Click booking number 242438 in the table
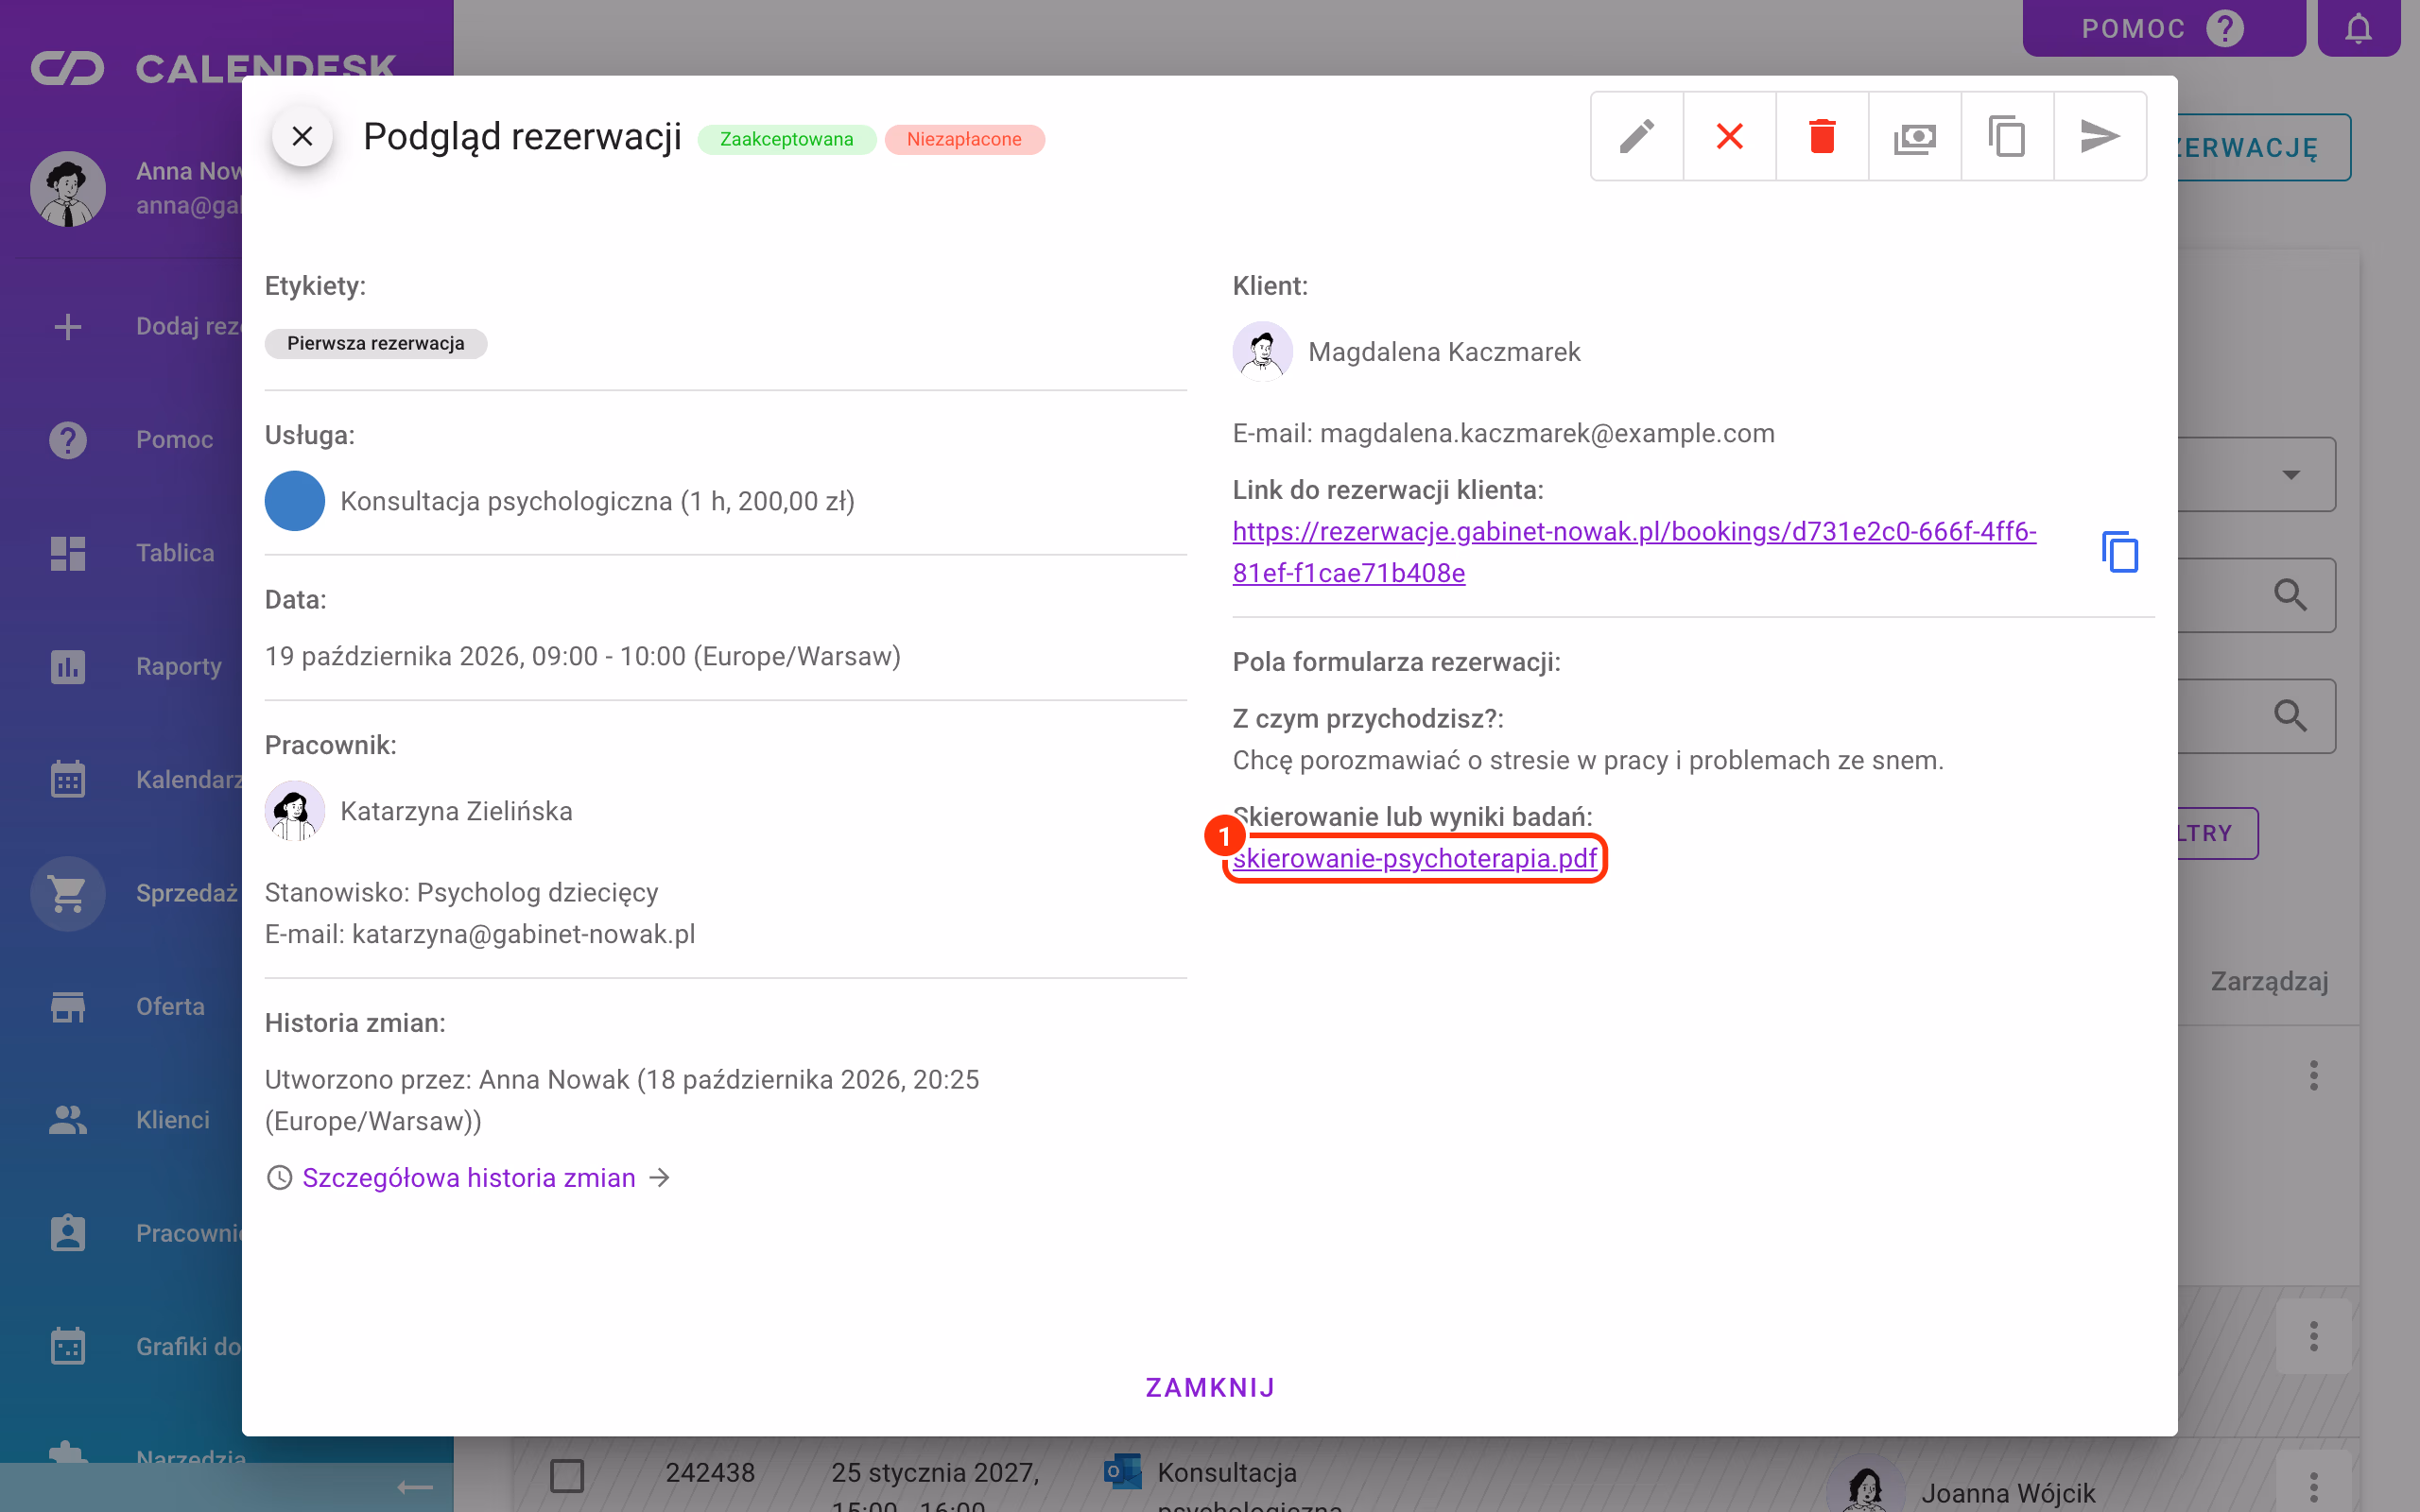Viewport: 2420px width, 1512px height. click(x=710, y=1473)
